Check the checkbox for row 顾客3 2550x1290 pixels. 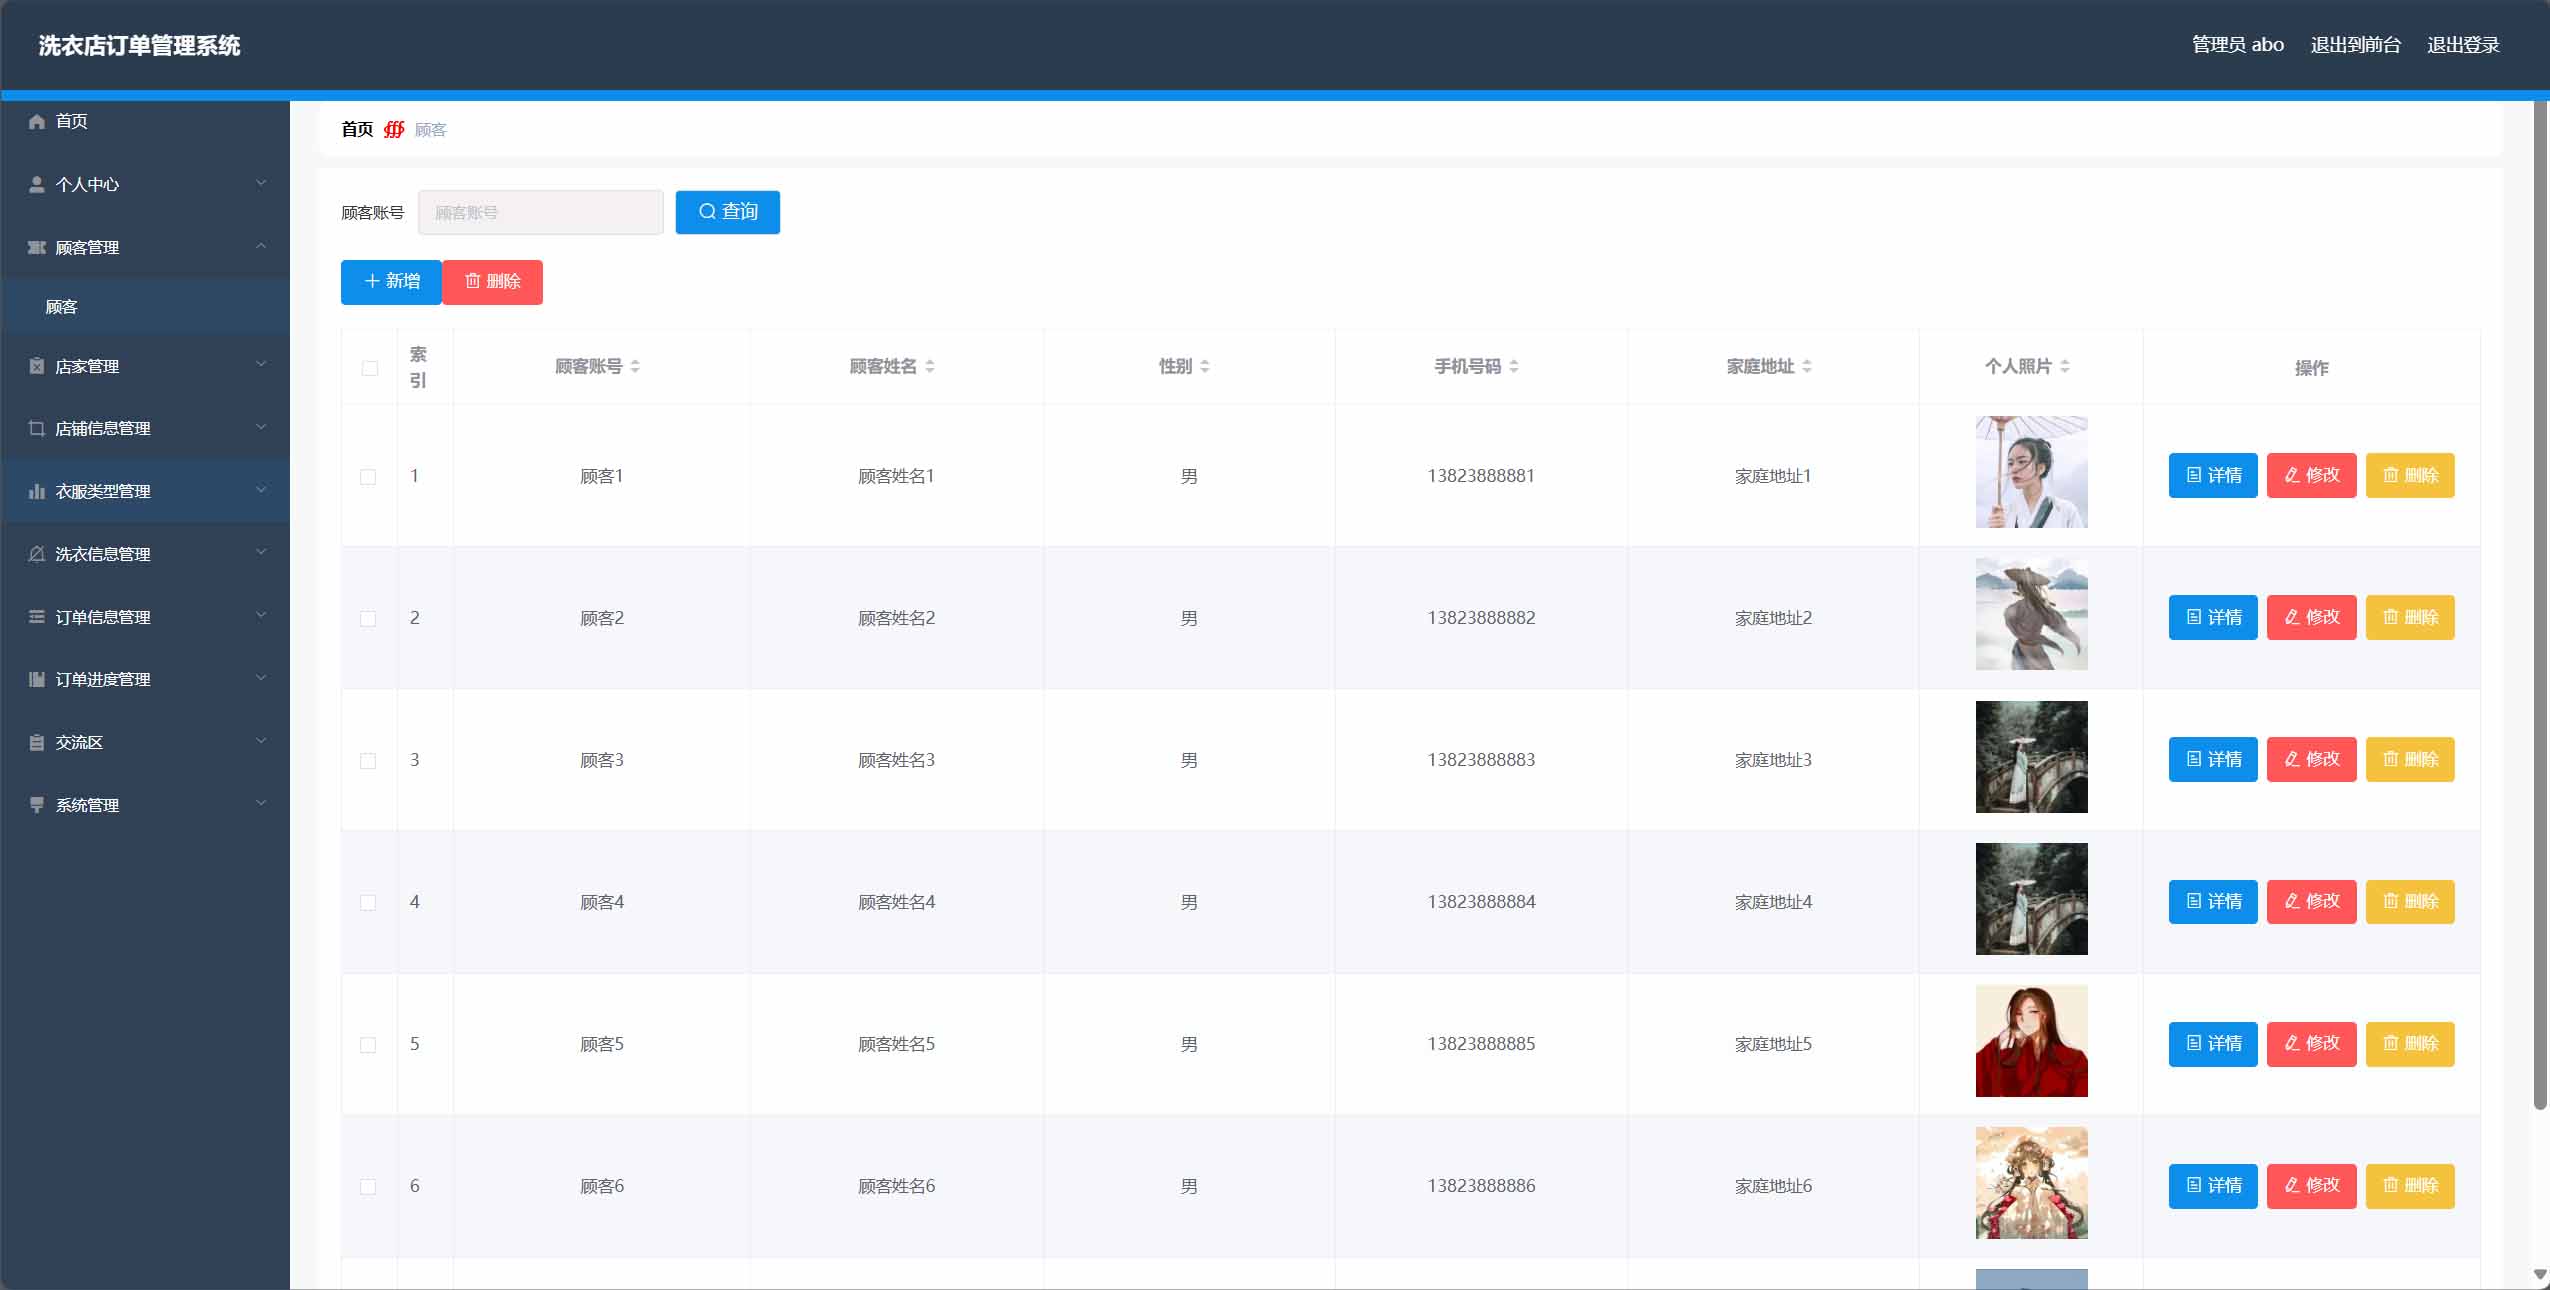pyautogui.click(x=368, y=761)
